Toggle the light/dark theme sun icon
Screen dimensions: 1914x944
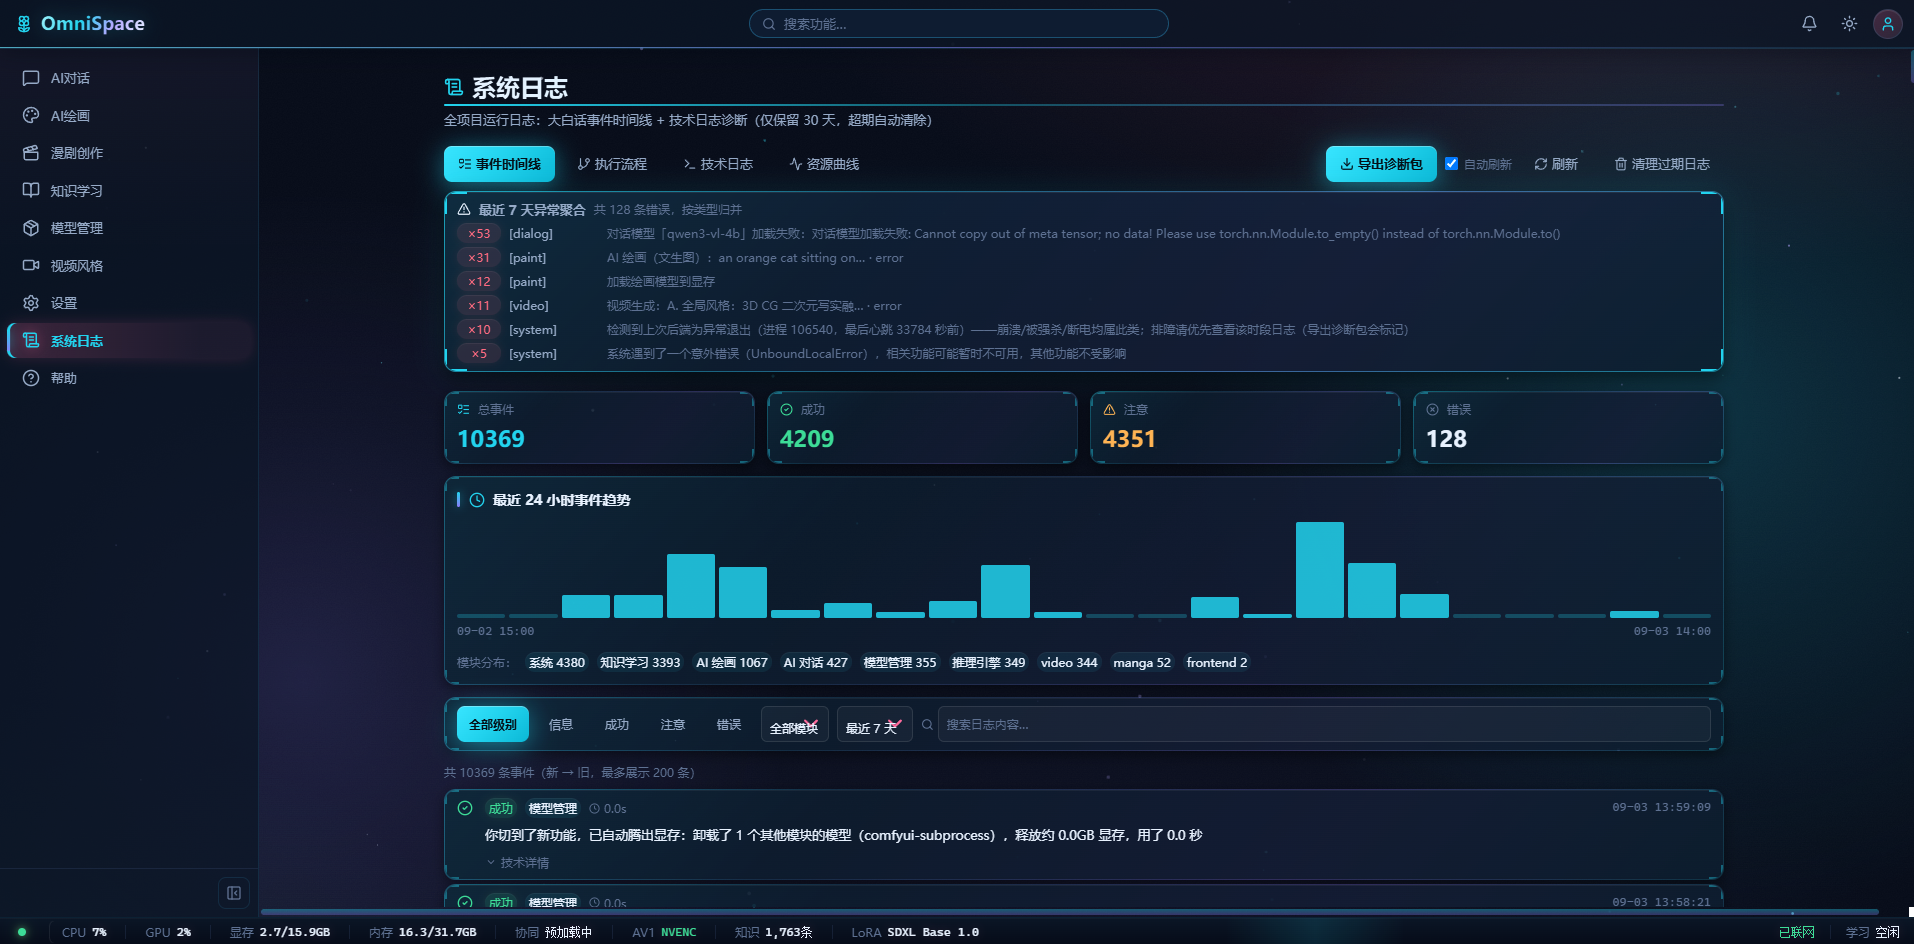[1849, 23]
